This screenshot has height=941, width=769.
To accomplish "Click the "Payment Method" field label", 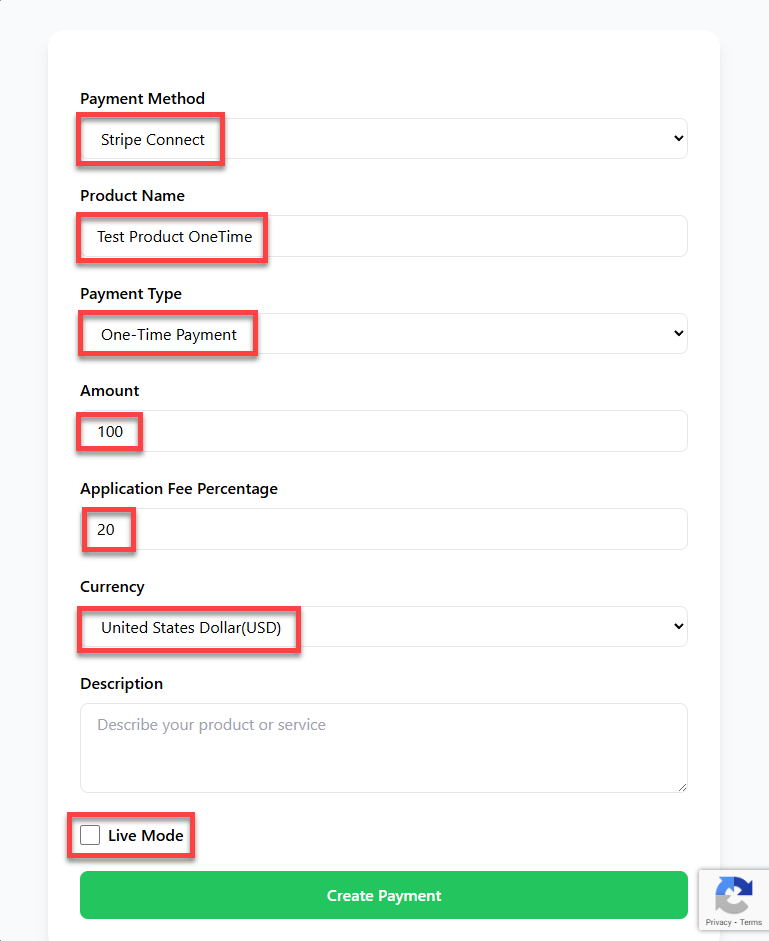I will click(142, 99).
